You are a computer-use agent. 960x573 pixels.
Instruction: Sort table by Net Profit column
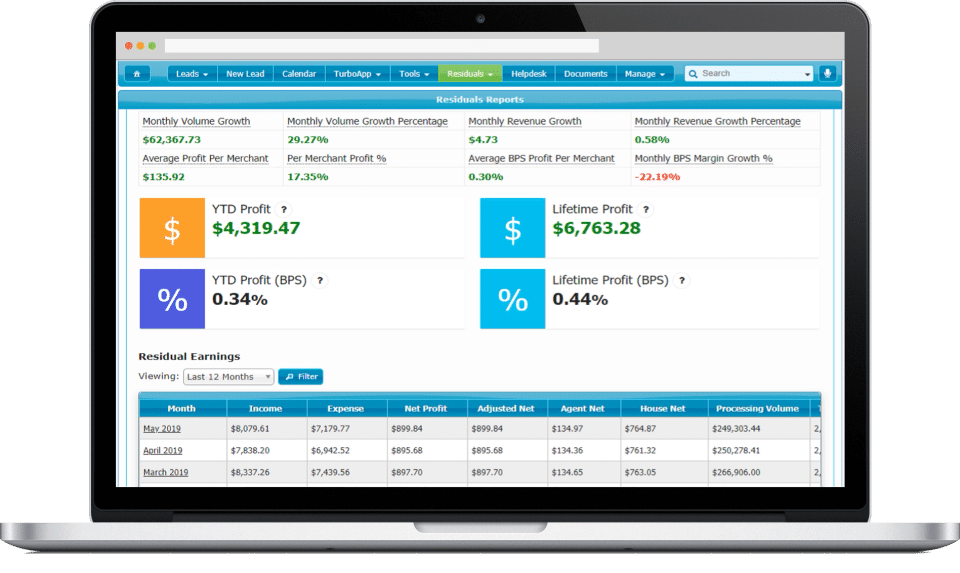(x=426, y=408)
